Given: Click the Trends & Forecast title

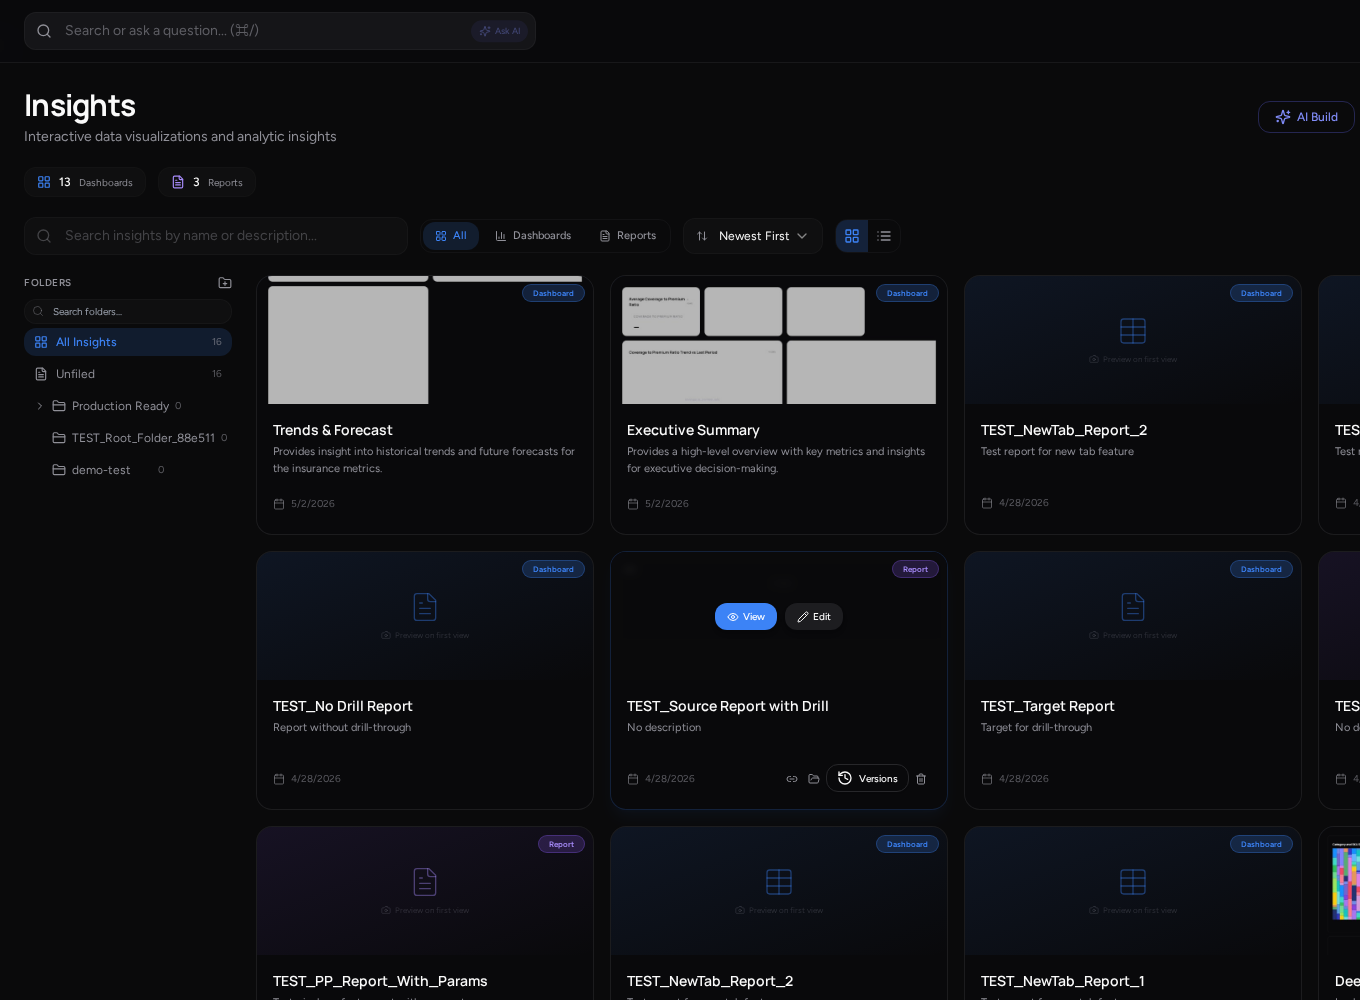Looking at the screenshot, I should (333, 430).
